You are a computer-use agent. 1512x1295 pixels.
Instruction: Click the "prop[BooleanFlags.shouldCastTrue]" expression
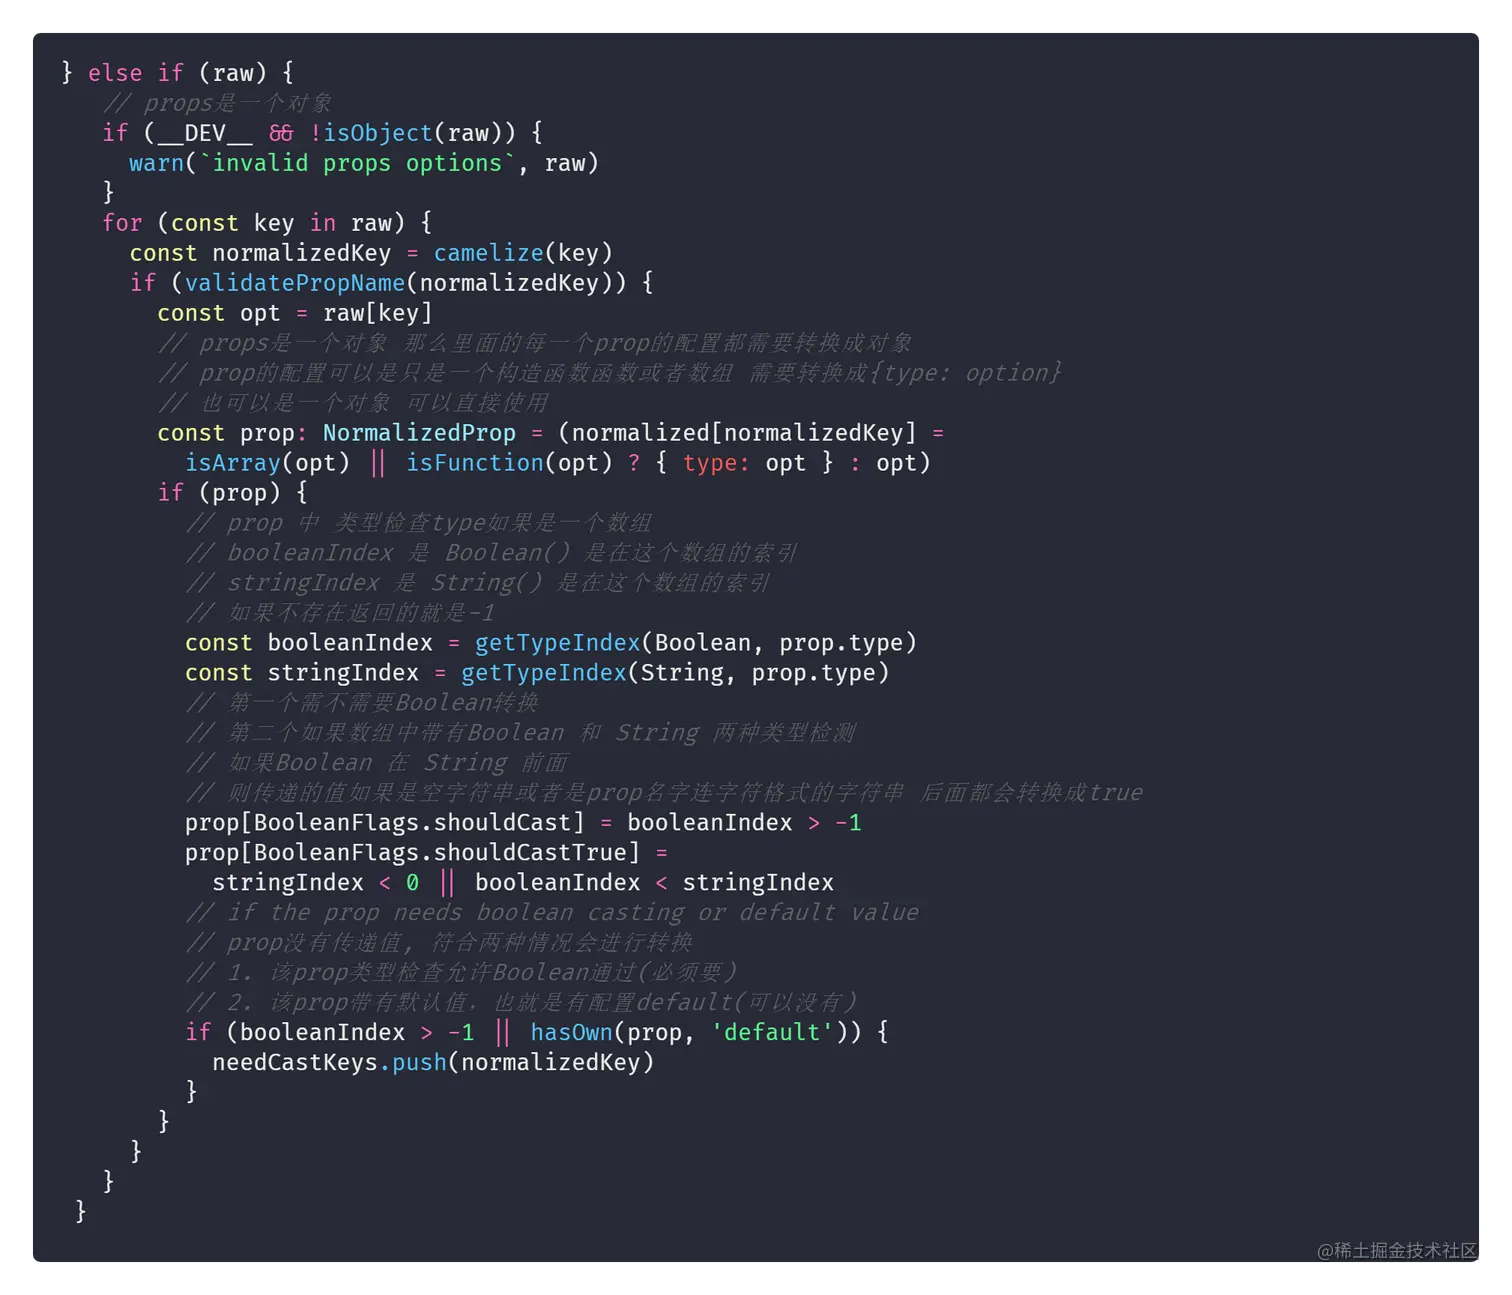412,853
